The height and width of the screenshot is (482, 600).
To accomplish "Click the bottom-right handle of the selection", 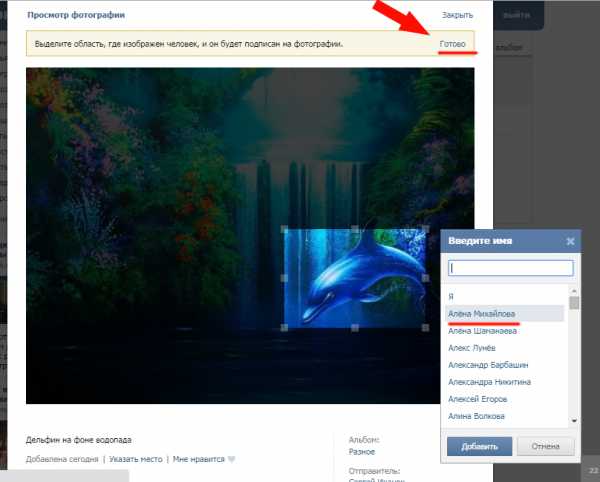I will pyautogui.click(x=425, y=328).
